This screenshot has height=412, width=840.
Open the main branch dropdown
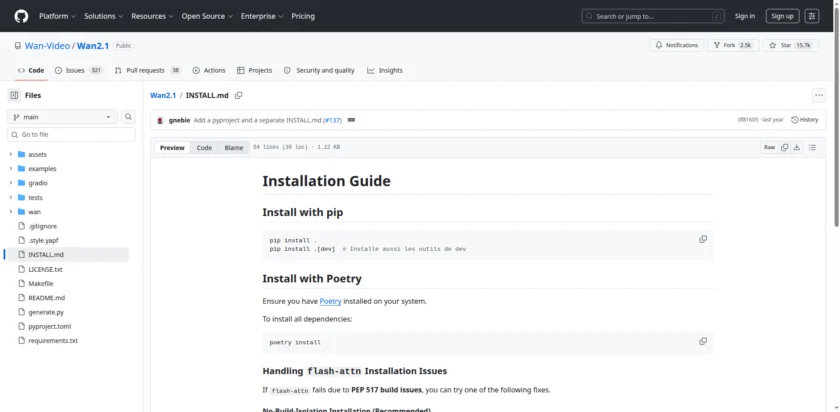pos(62,117)
